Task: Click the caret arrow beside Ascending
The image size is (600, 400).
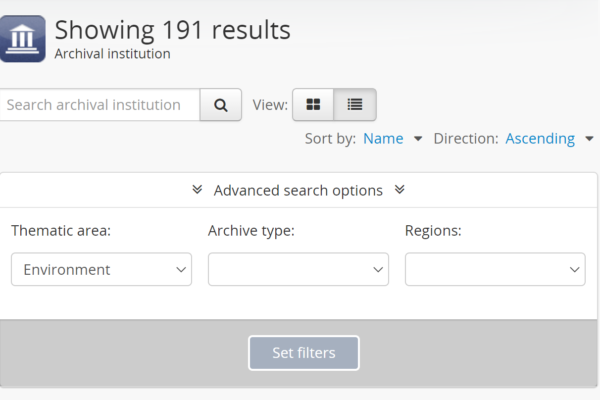Action: click(x=589, y=139)
